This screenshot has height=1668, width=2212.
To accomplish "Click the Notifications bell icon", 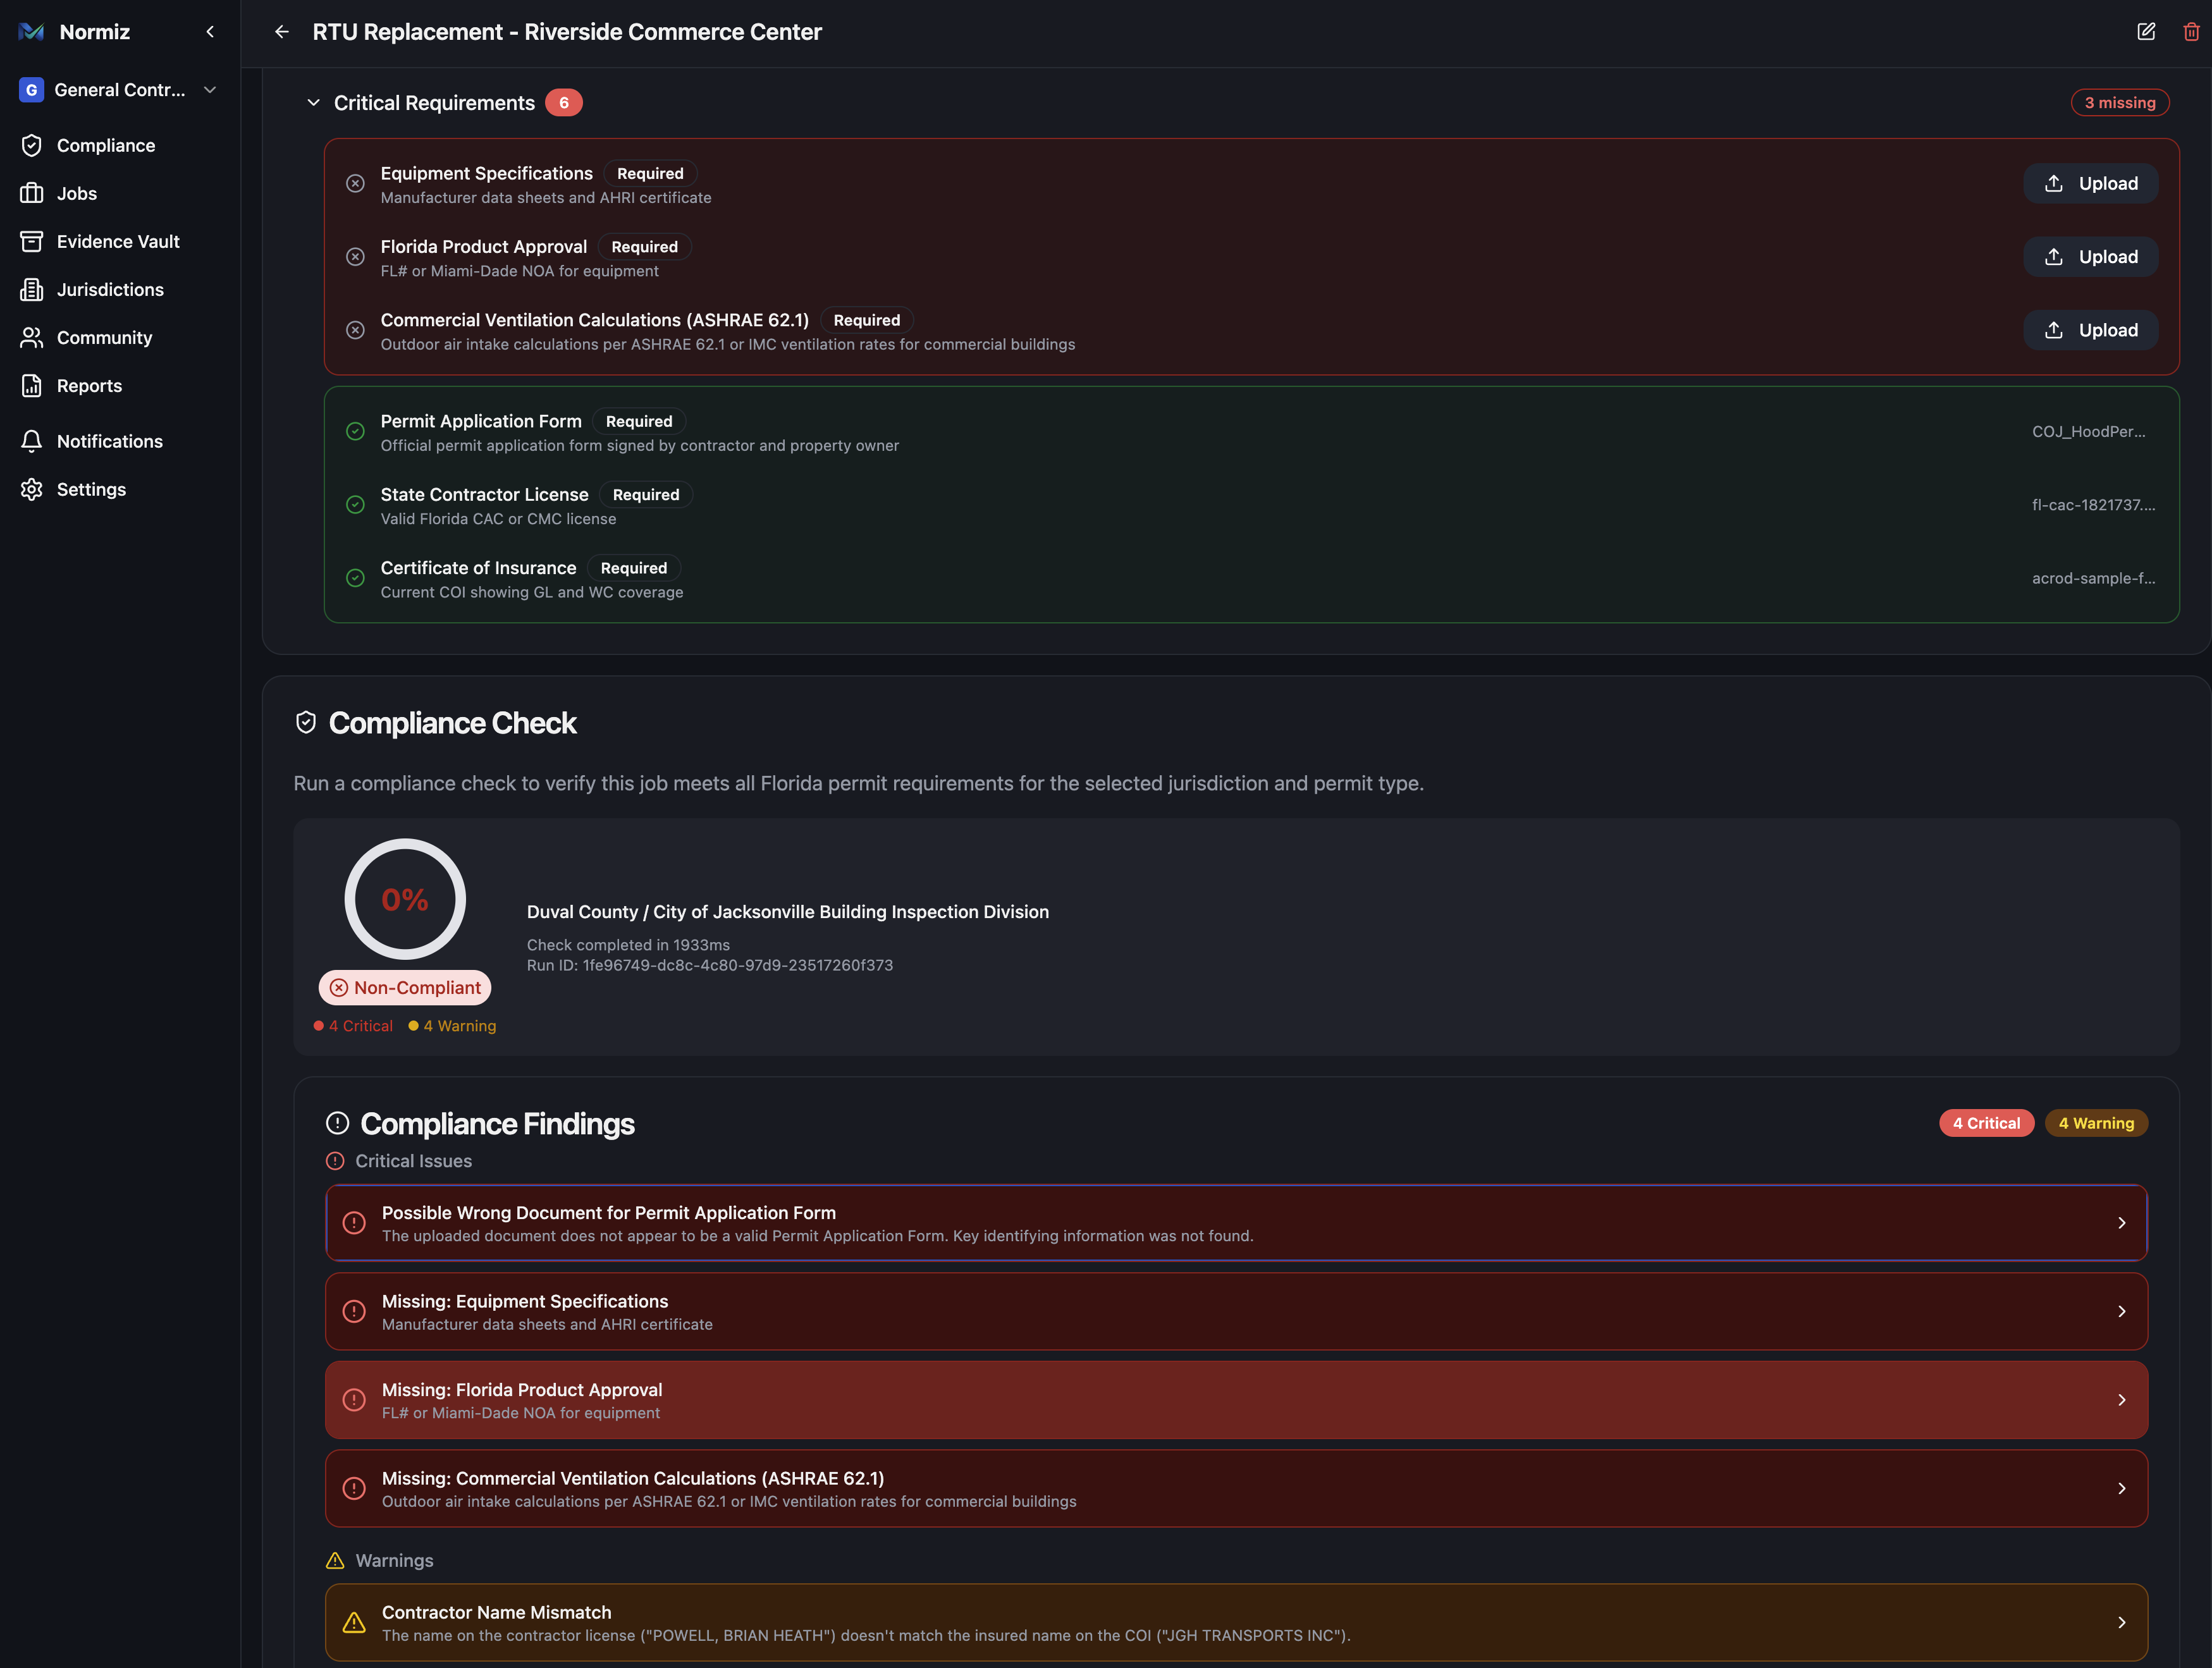I will 32,442.
